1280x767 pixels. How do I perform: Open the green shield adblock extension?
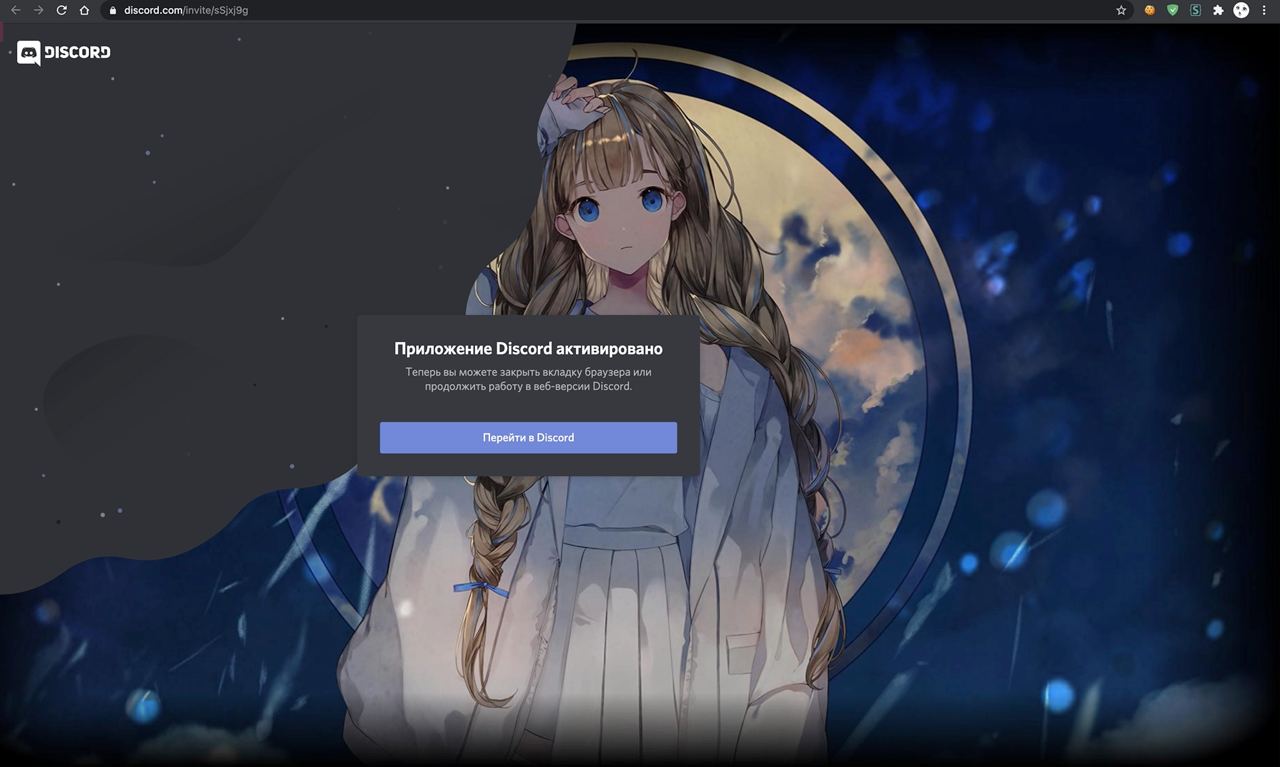click(x=1172, y=10)
